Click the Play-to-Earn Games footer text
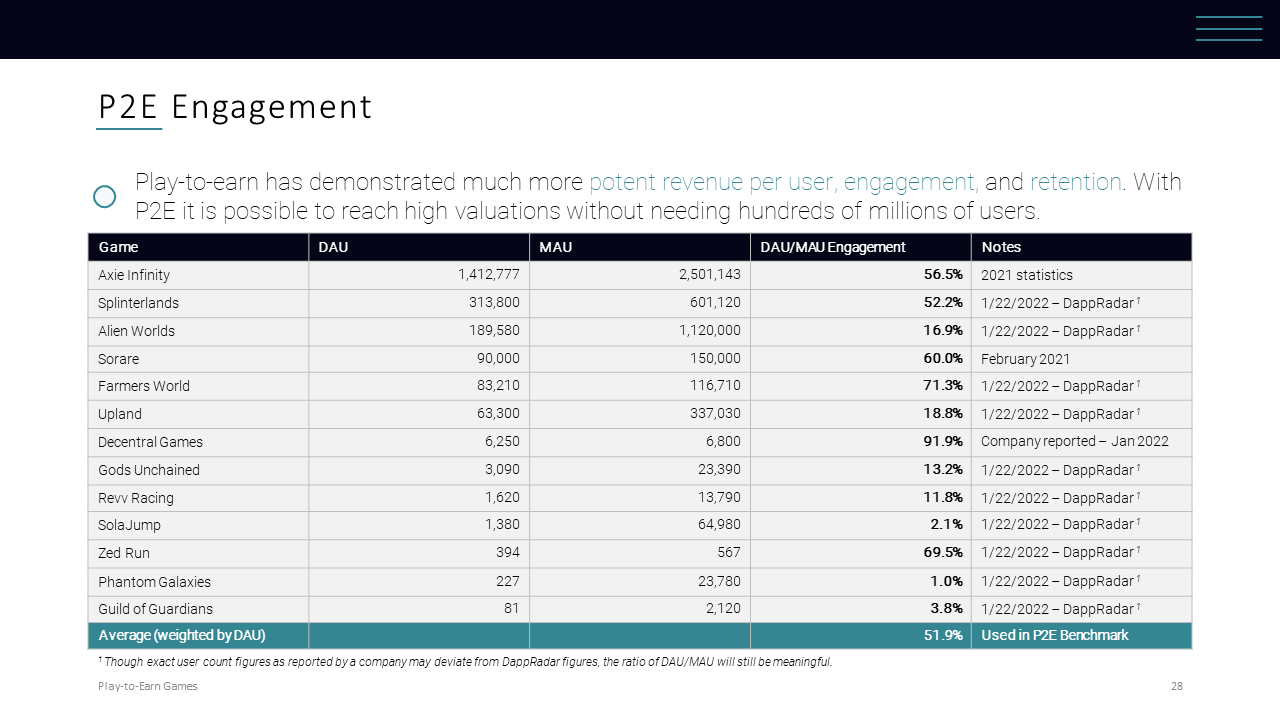Screen dimensions: 1280x720 [x=148, y=687]
